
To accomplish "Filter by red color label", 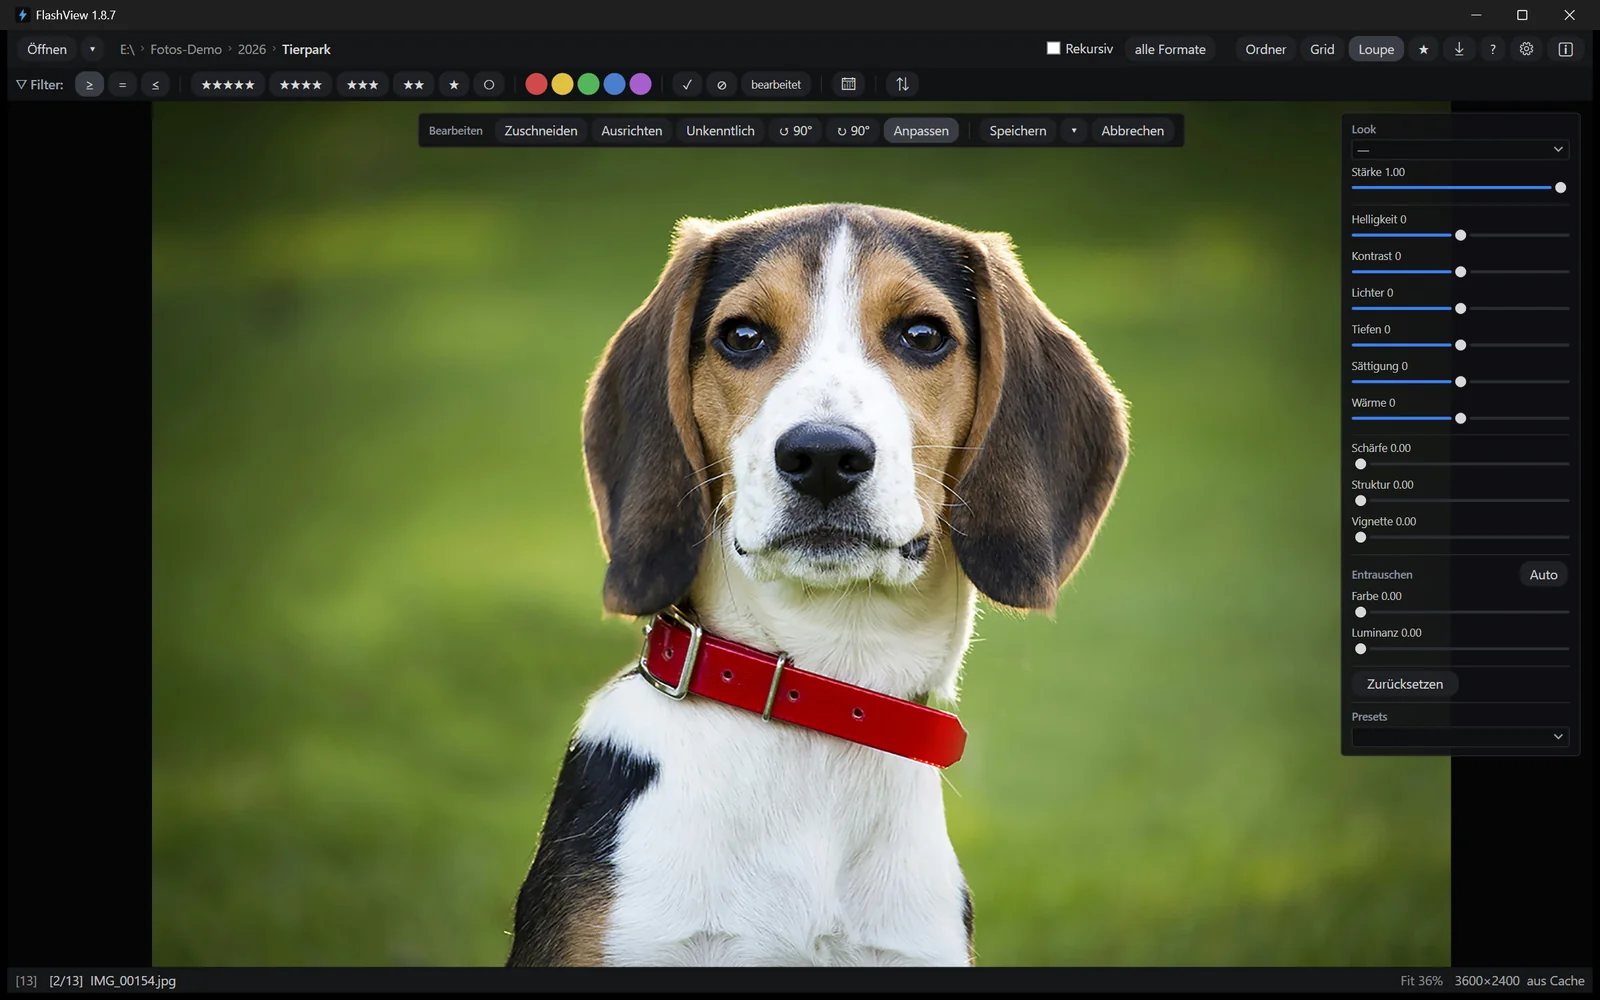I will [536, 85].
